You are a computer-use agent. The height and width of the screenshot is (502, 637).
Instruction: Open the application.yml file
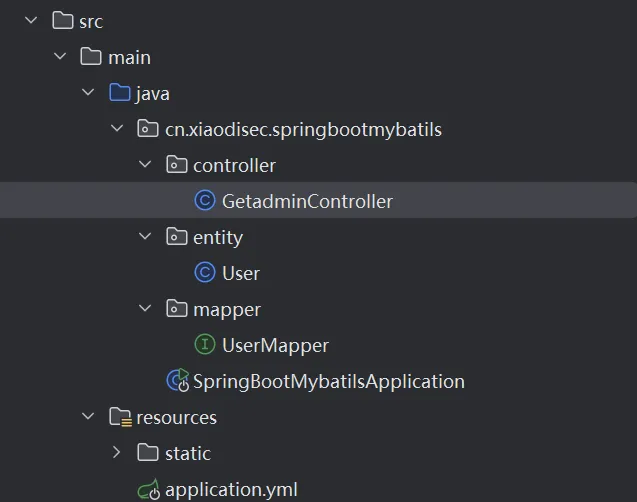pos(231,489)
